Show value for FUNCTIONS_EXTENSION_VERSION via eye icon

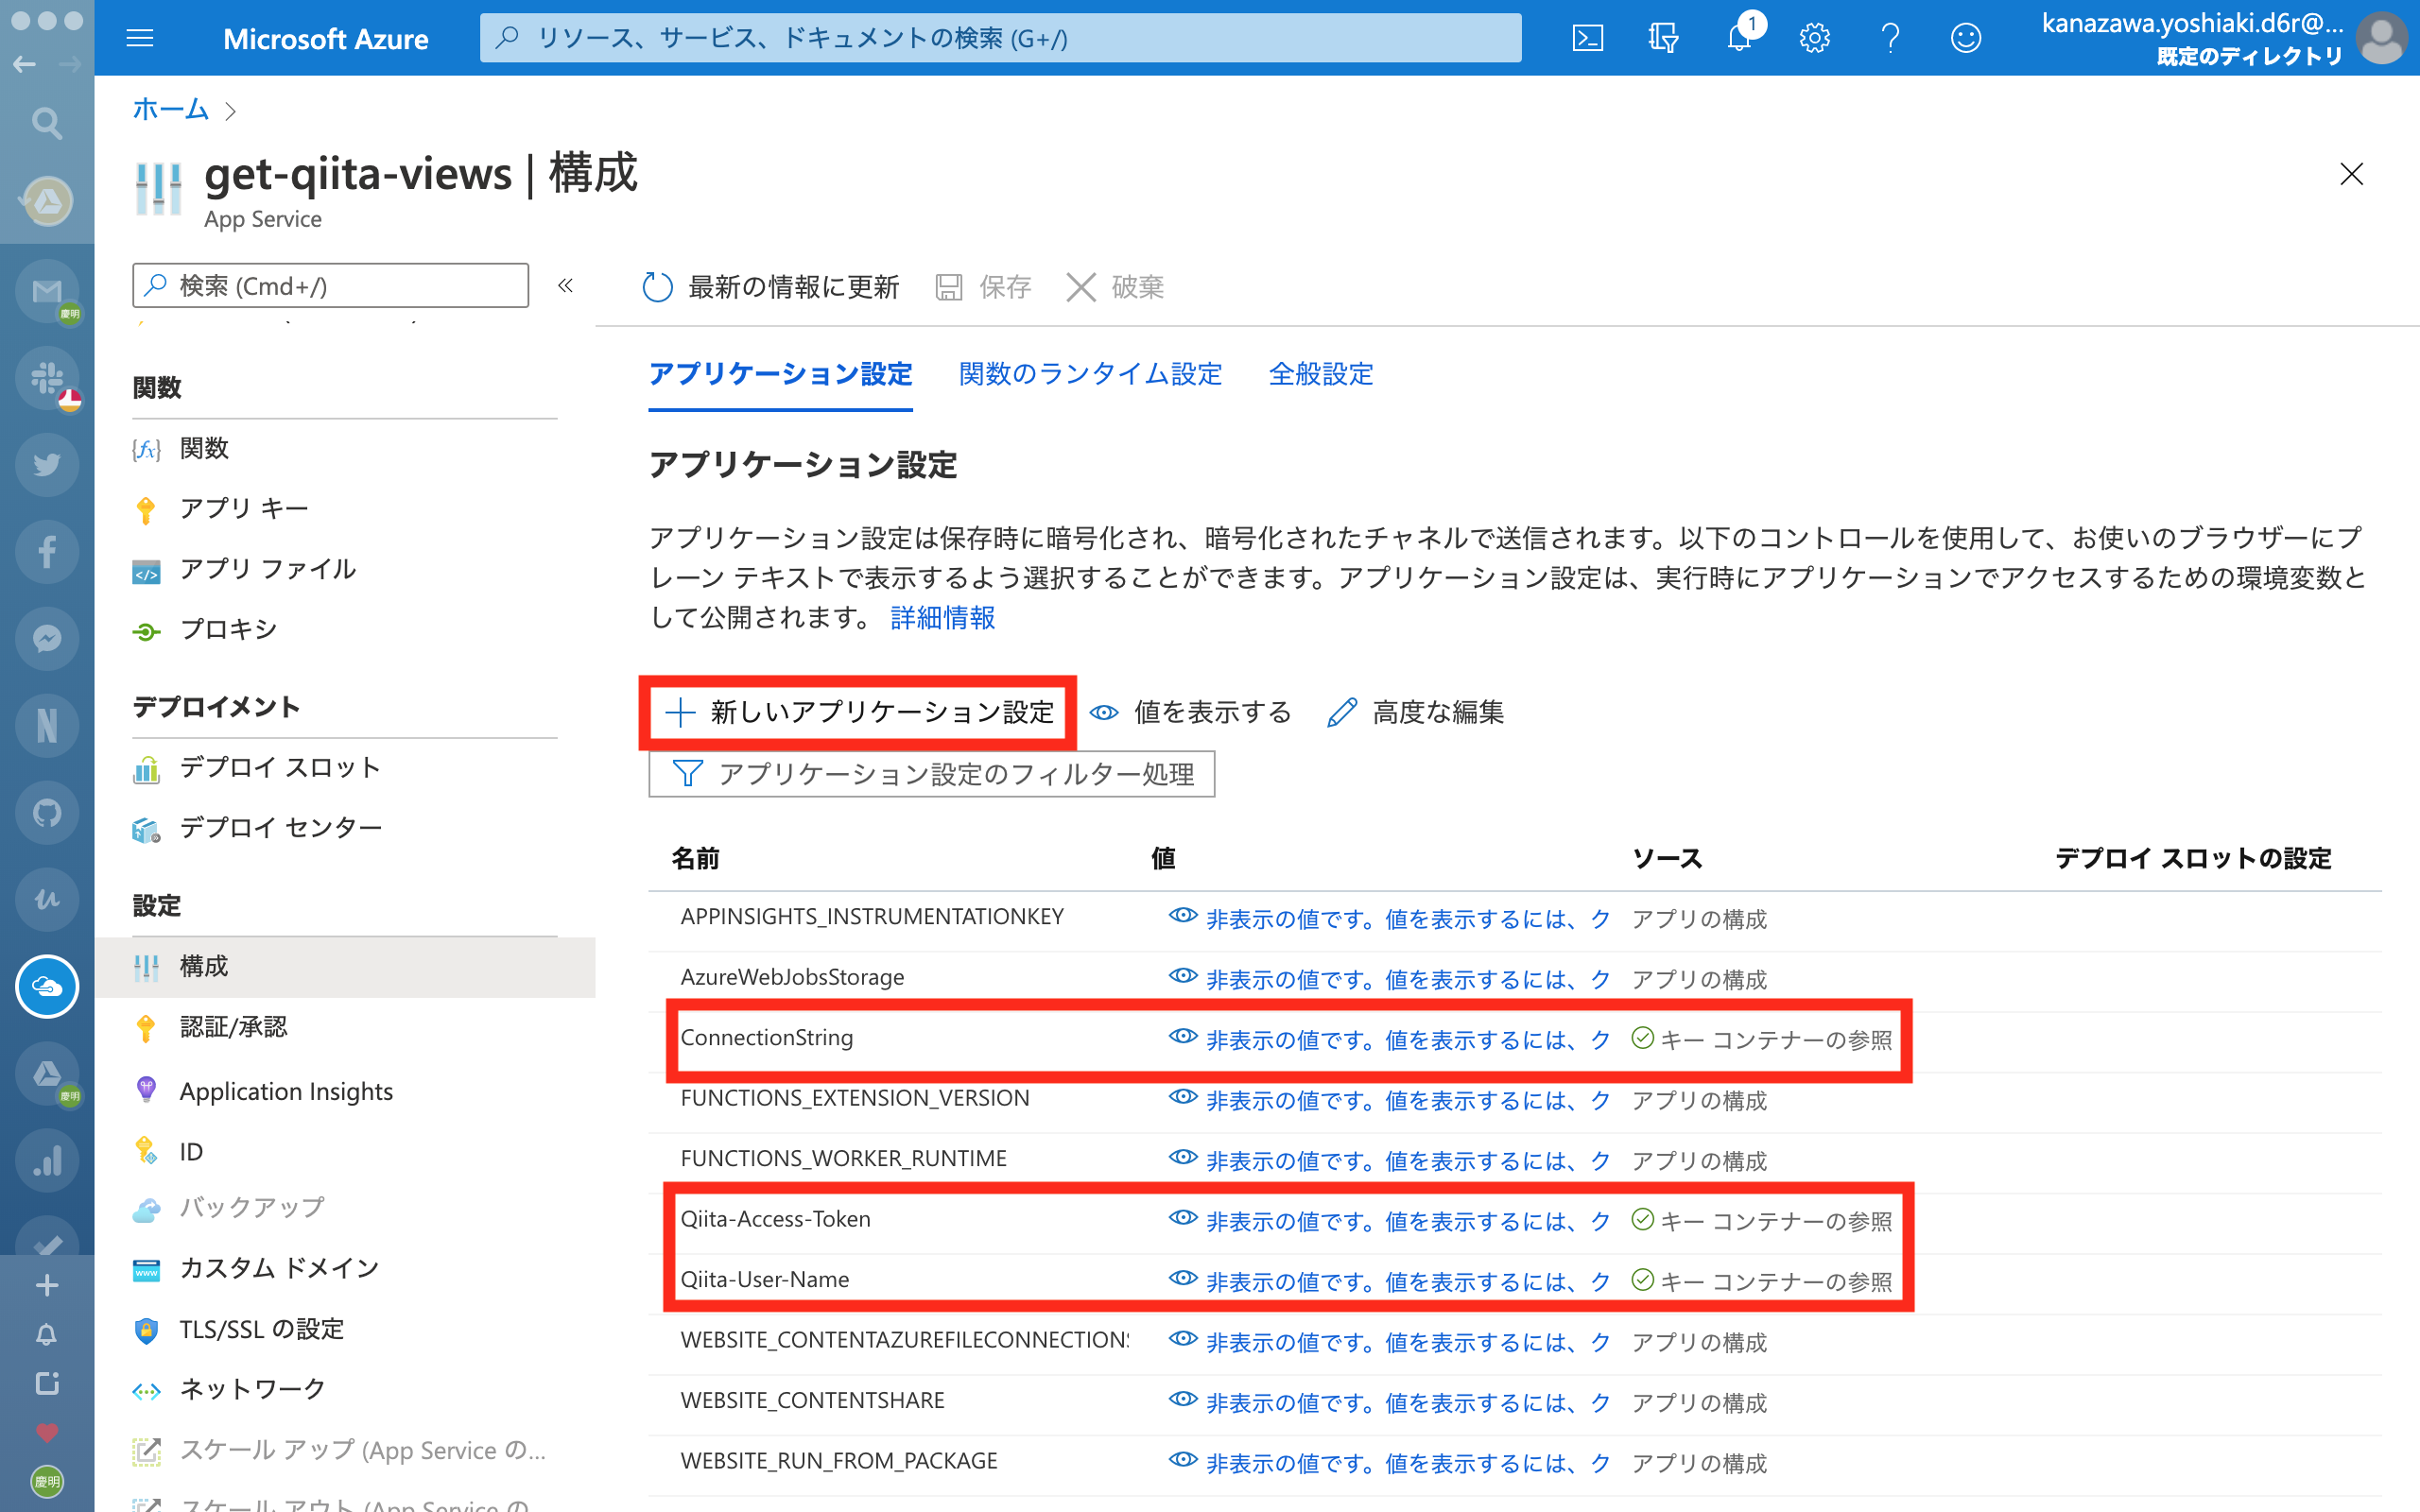coord(1182,1096)
